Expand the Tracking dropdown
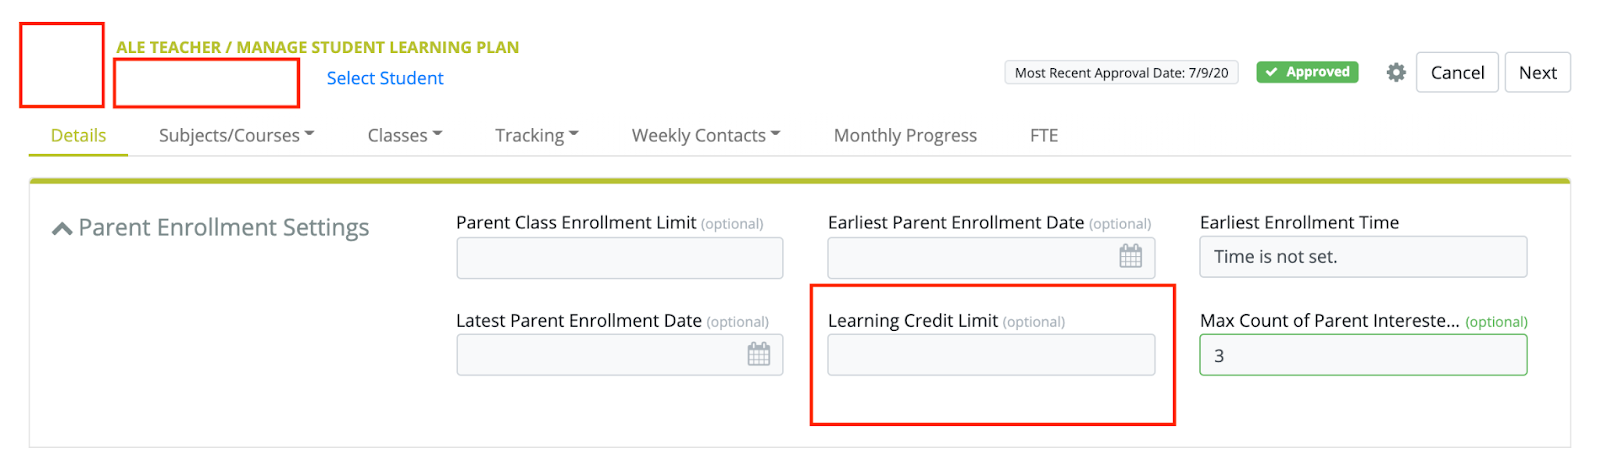This screenshot has height=466, width=1600. pyautogui.click(x=536, y=136)
